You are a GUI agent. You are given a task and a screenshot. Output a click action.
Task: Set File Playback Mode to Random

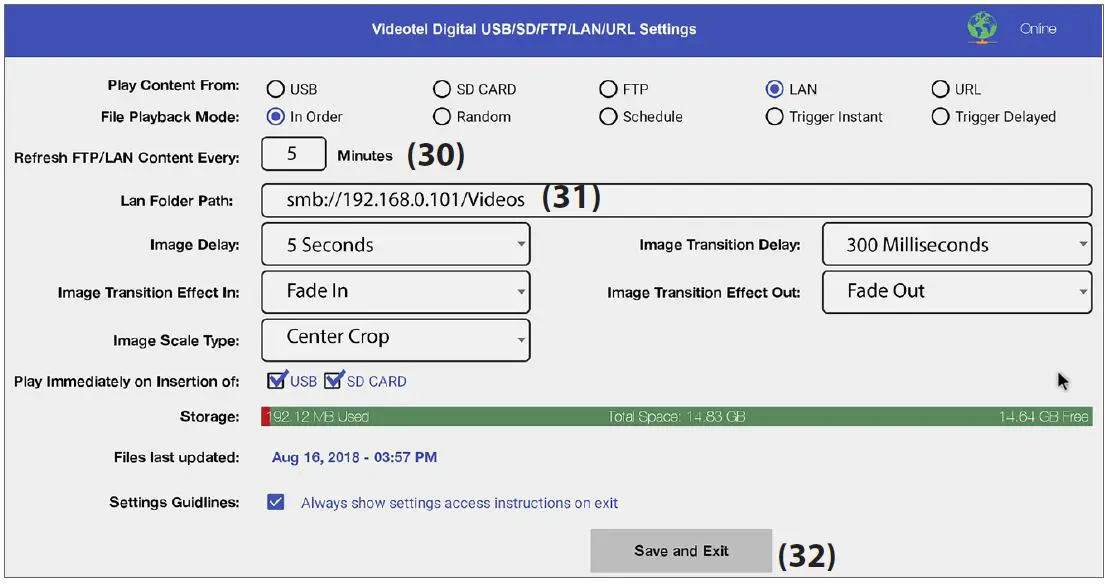click(x=441, y=116)
